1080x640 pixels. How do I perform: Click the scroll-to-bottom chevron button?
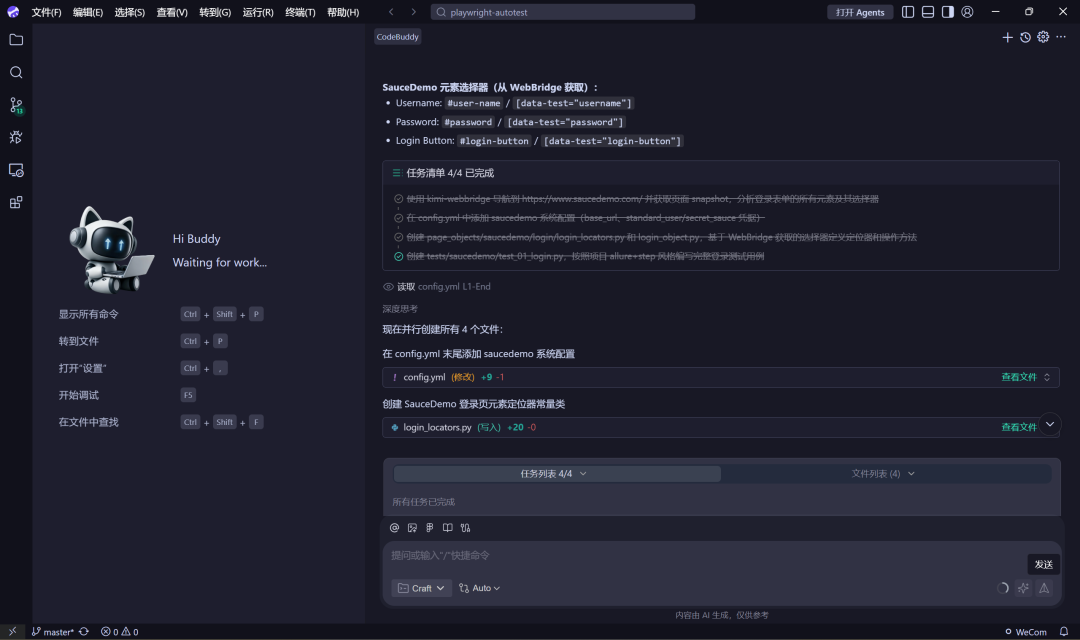pyautogui.click(x=1050, y=424)
